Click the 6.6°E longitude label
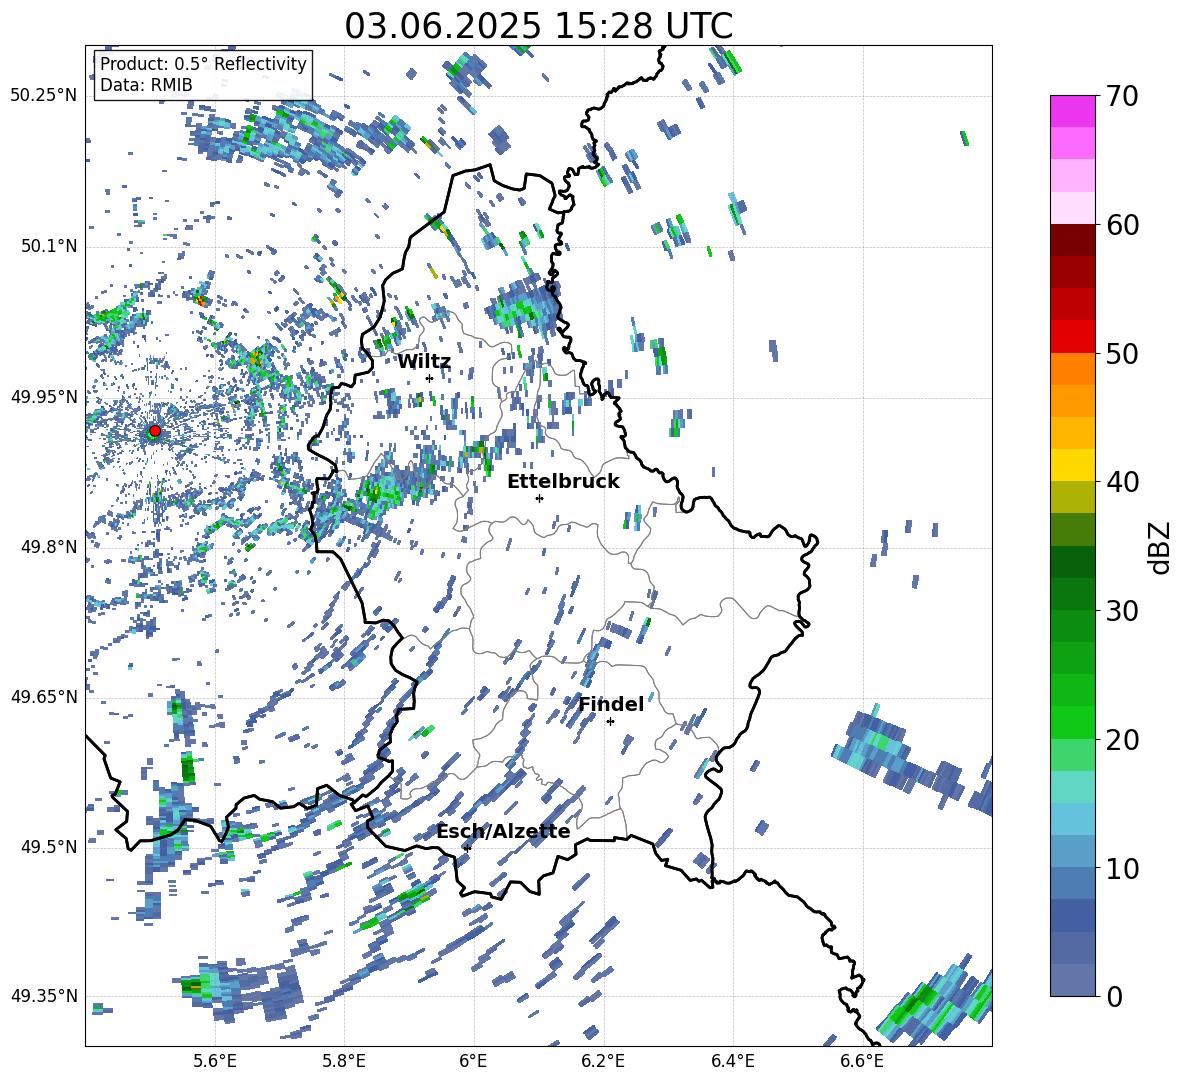This screenshot has height=1081, width=1184. (862, 1061)
